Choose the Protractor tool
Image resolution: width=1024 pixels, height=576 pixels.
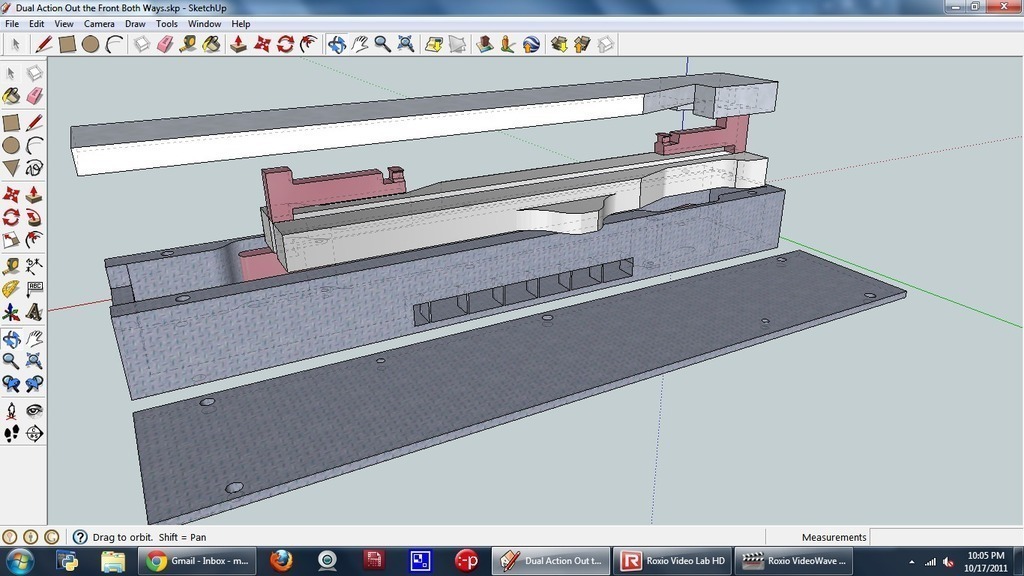pos(11,289)
